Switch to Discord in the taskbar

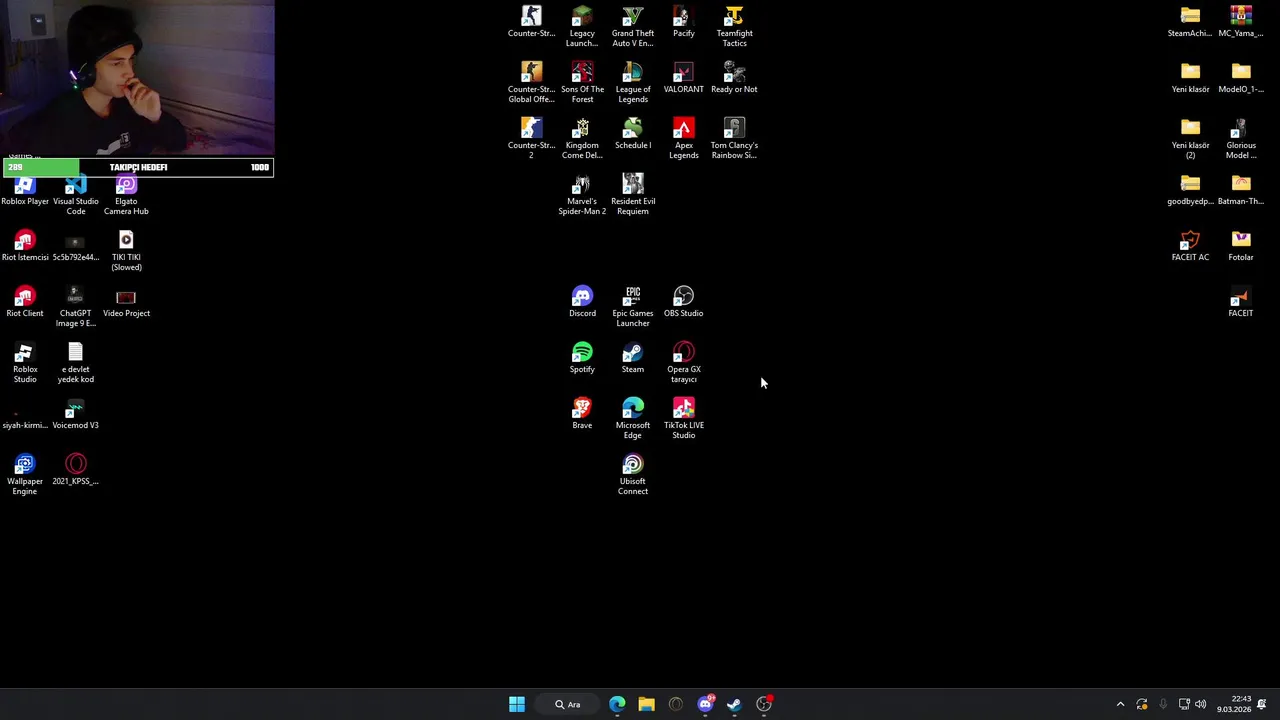705,704
